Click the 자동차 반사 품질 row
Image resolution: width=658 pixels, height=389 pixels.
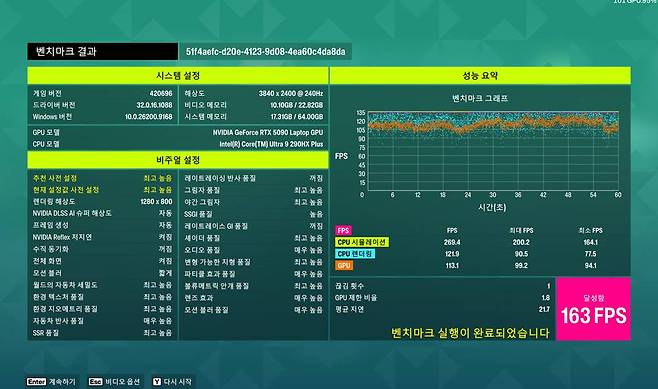pyautogui.click(x=102, y=321)
